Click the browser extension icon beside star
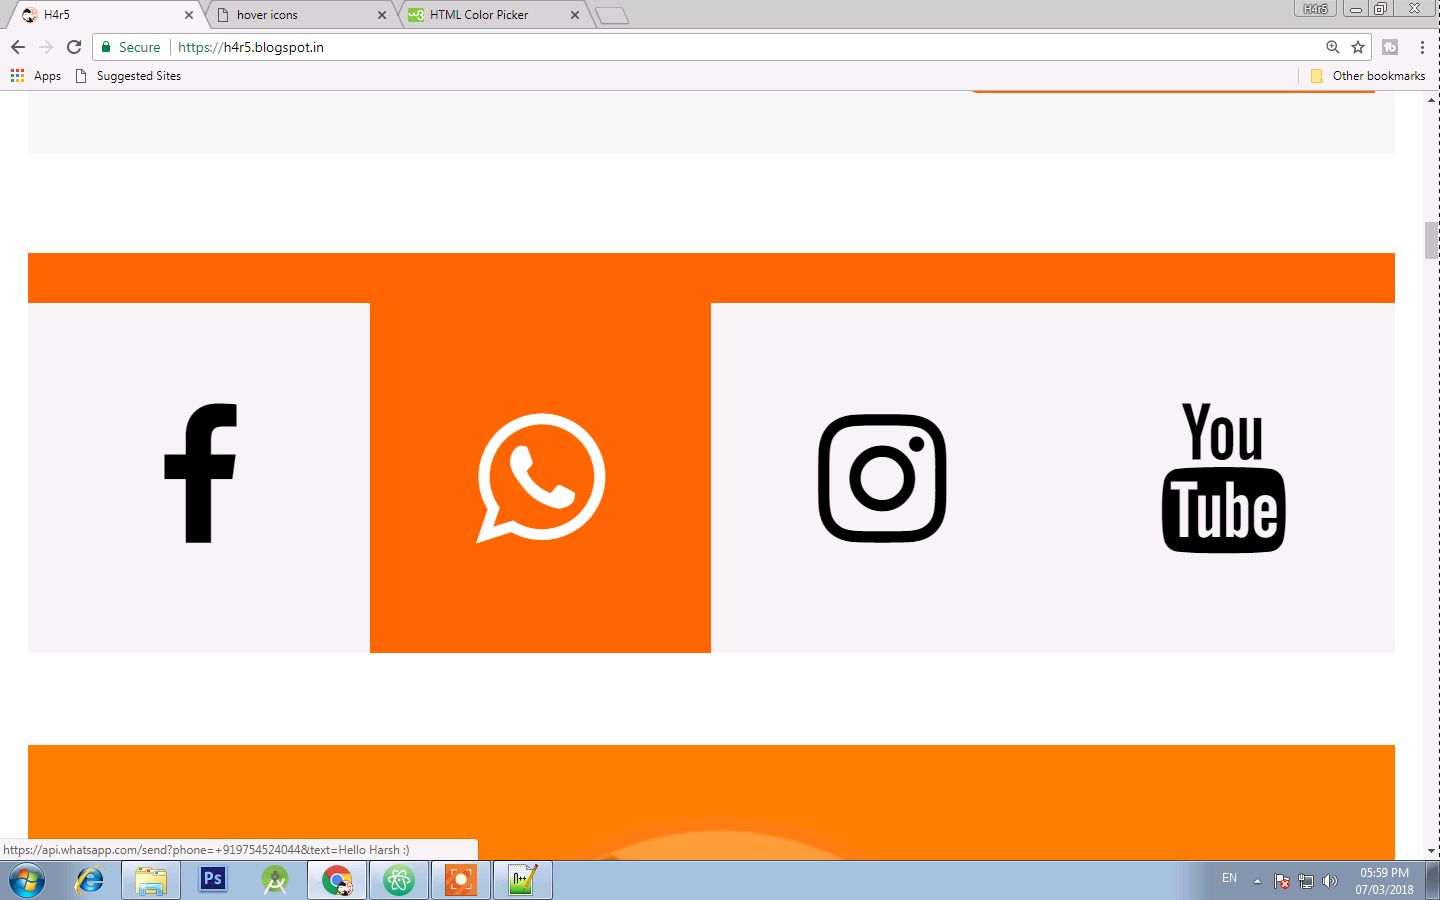 1390,47
